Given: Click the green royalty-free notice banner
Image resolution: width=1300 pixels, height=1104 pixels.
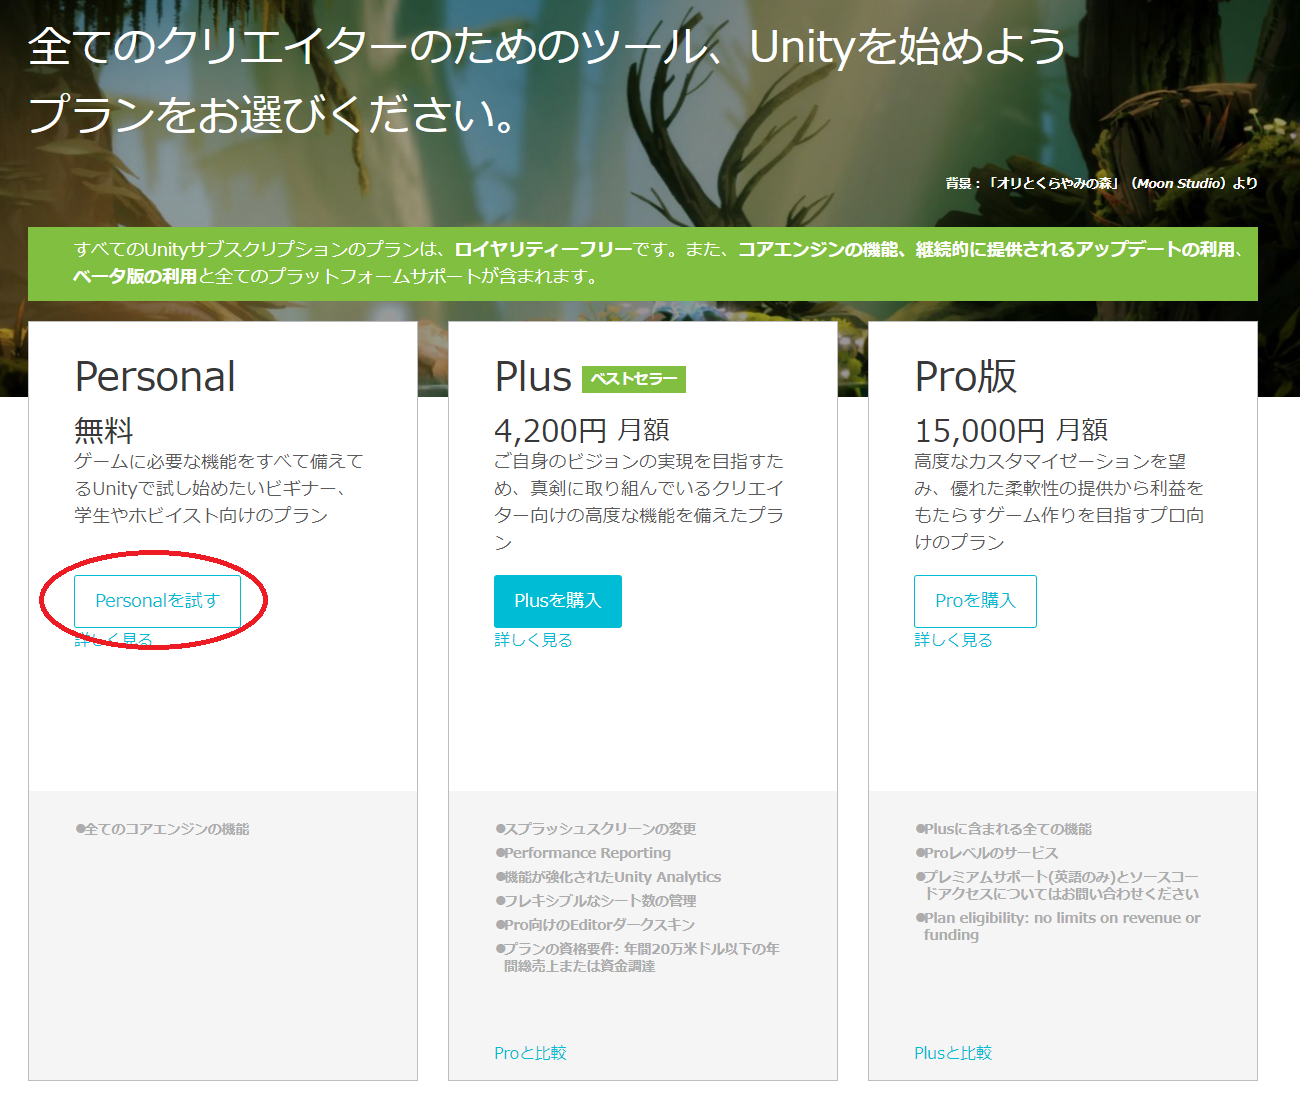Looking at the screenshot, I should click(643, 264).
